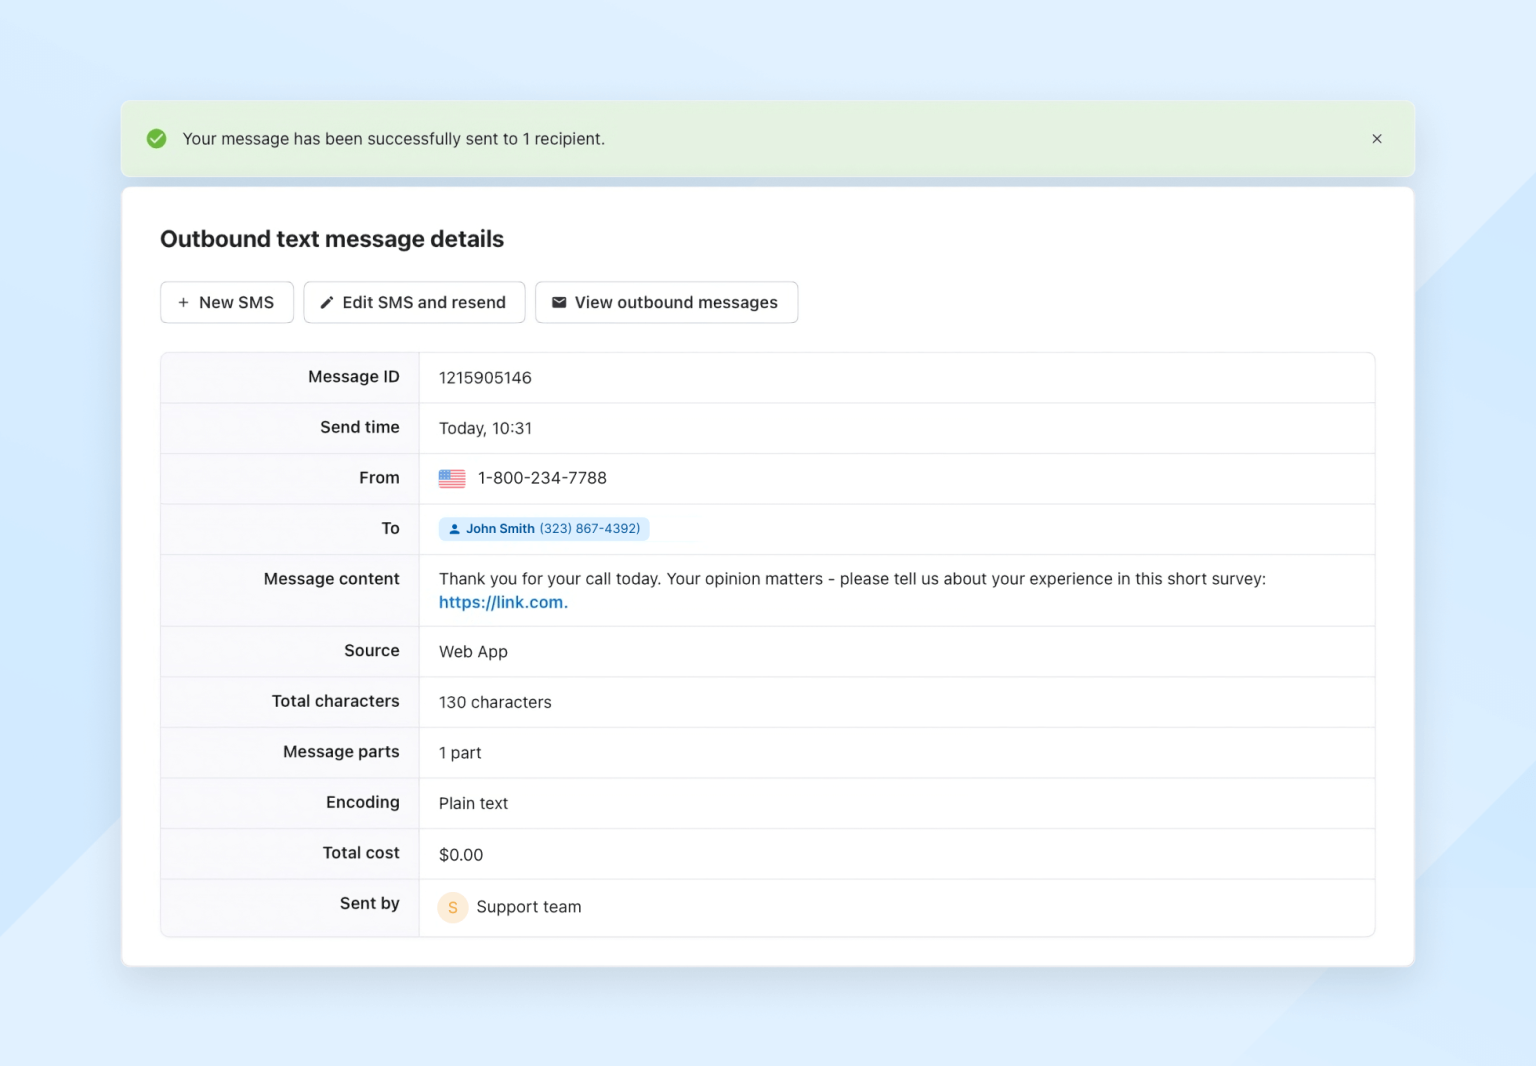Click the person icon in recipient chip
Viewport: 1536px width, 1066px height.
(454, 529)
